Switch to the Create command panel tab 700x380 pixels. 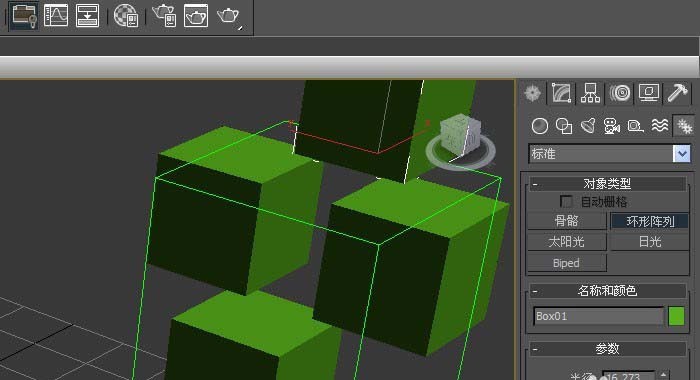[533, 93]
